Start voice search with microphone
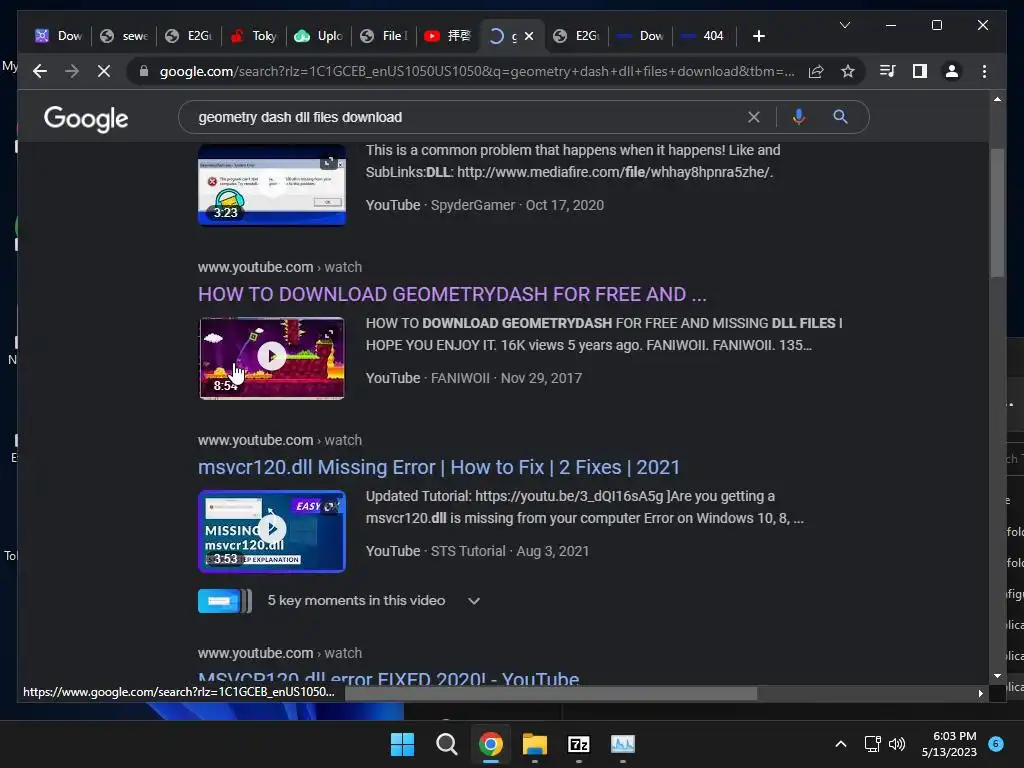The height and width of the screenshot is (768, 1024). click(798, 117)
